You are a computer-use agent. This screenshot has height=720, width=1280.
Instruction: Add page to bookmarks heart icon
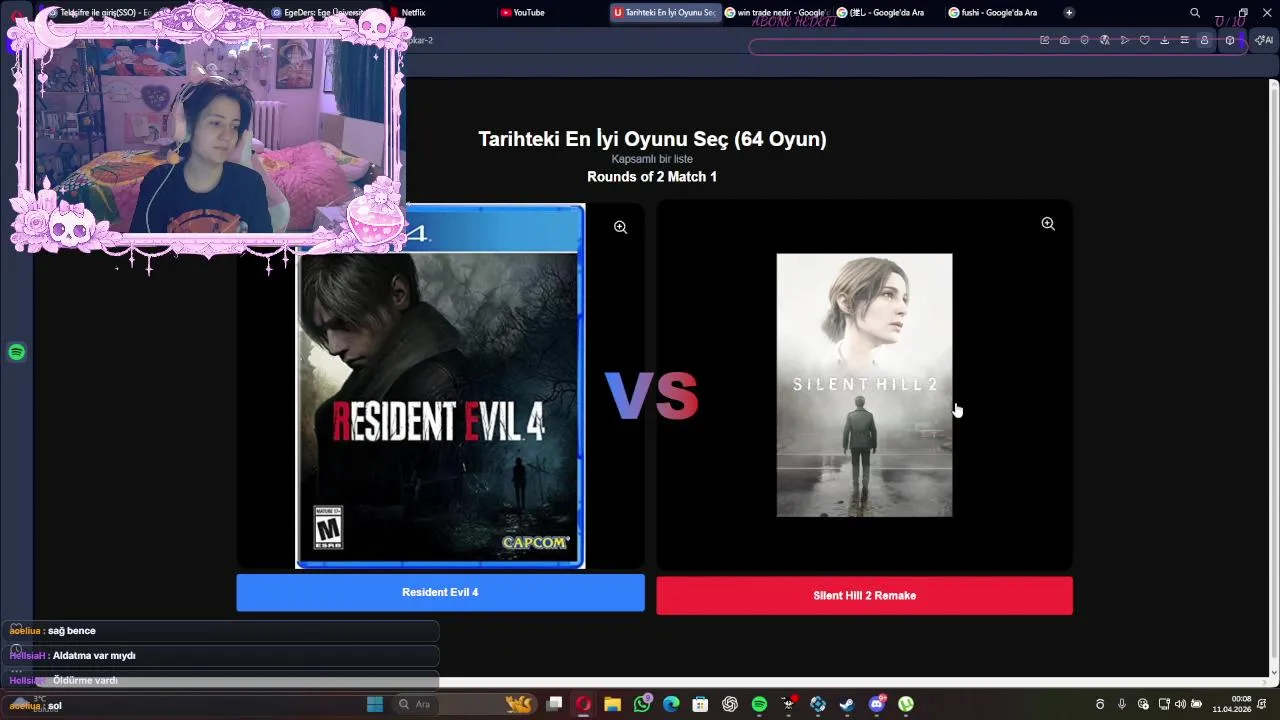(x=1145, y=40)
